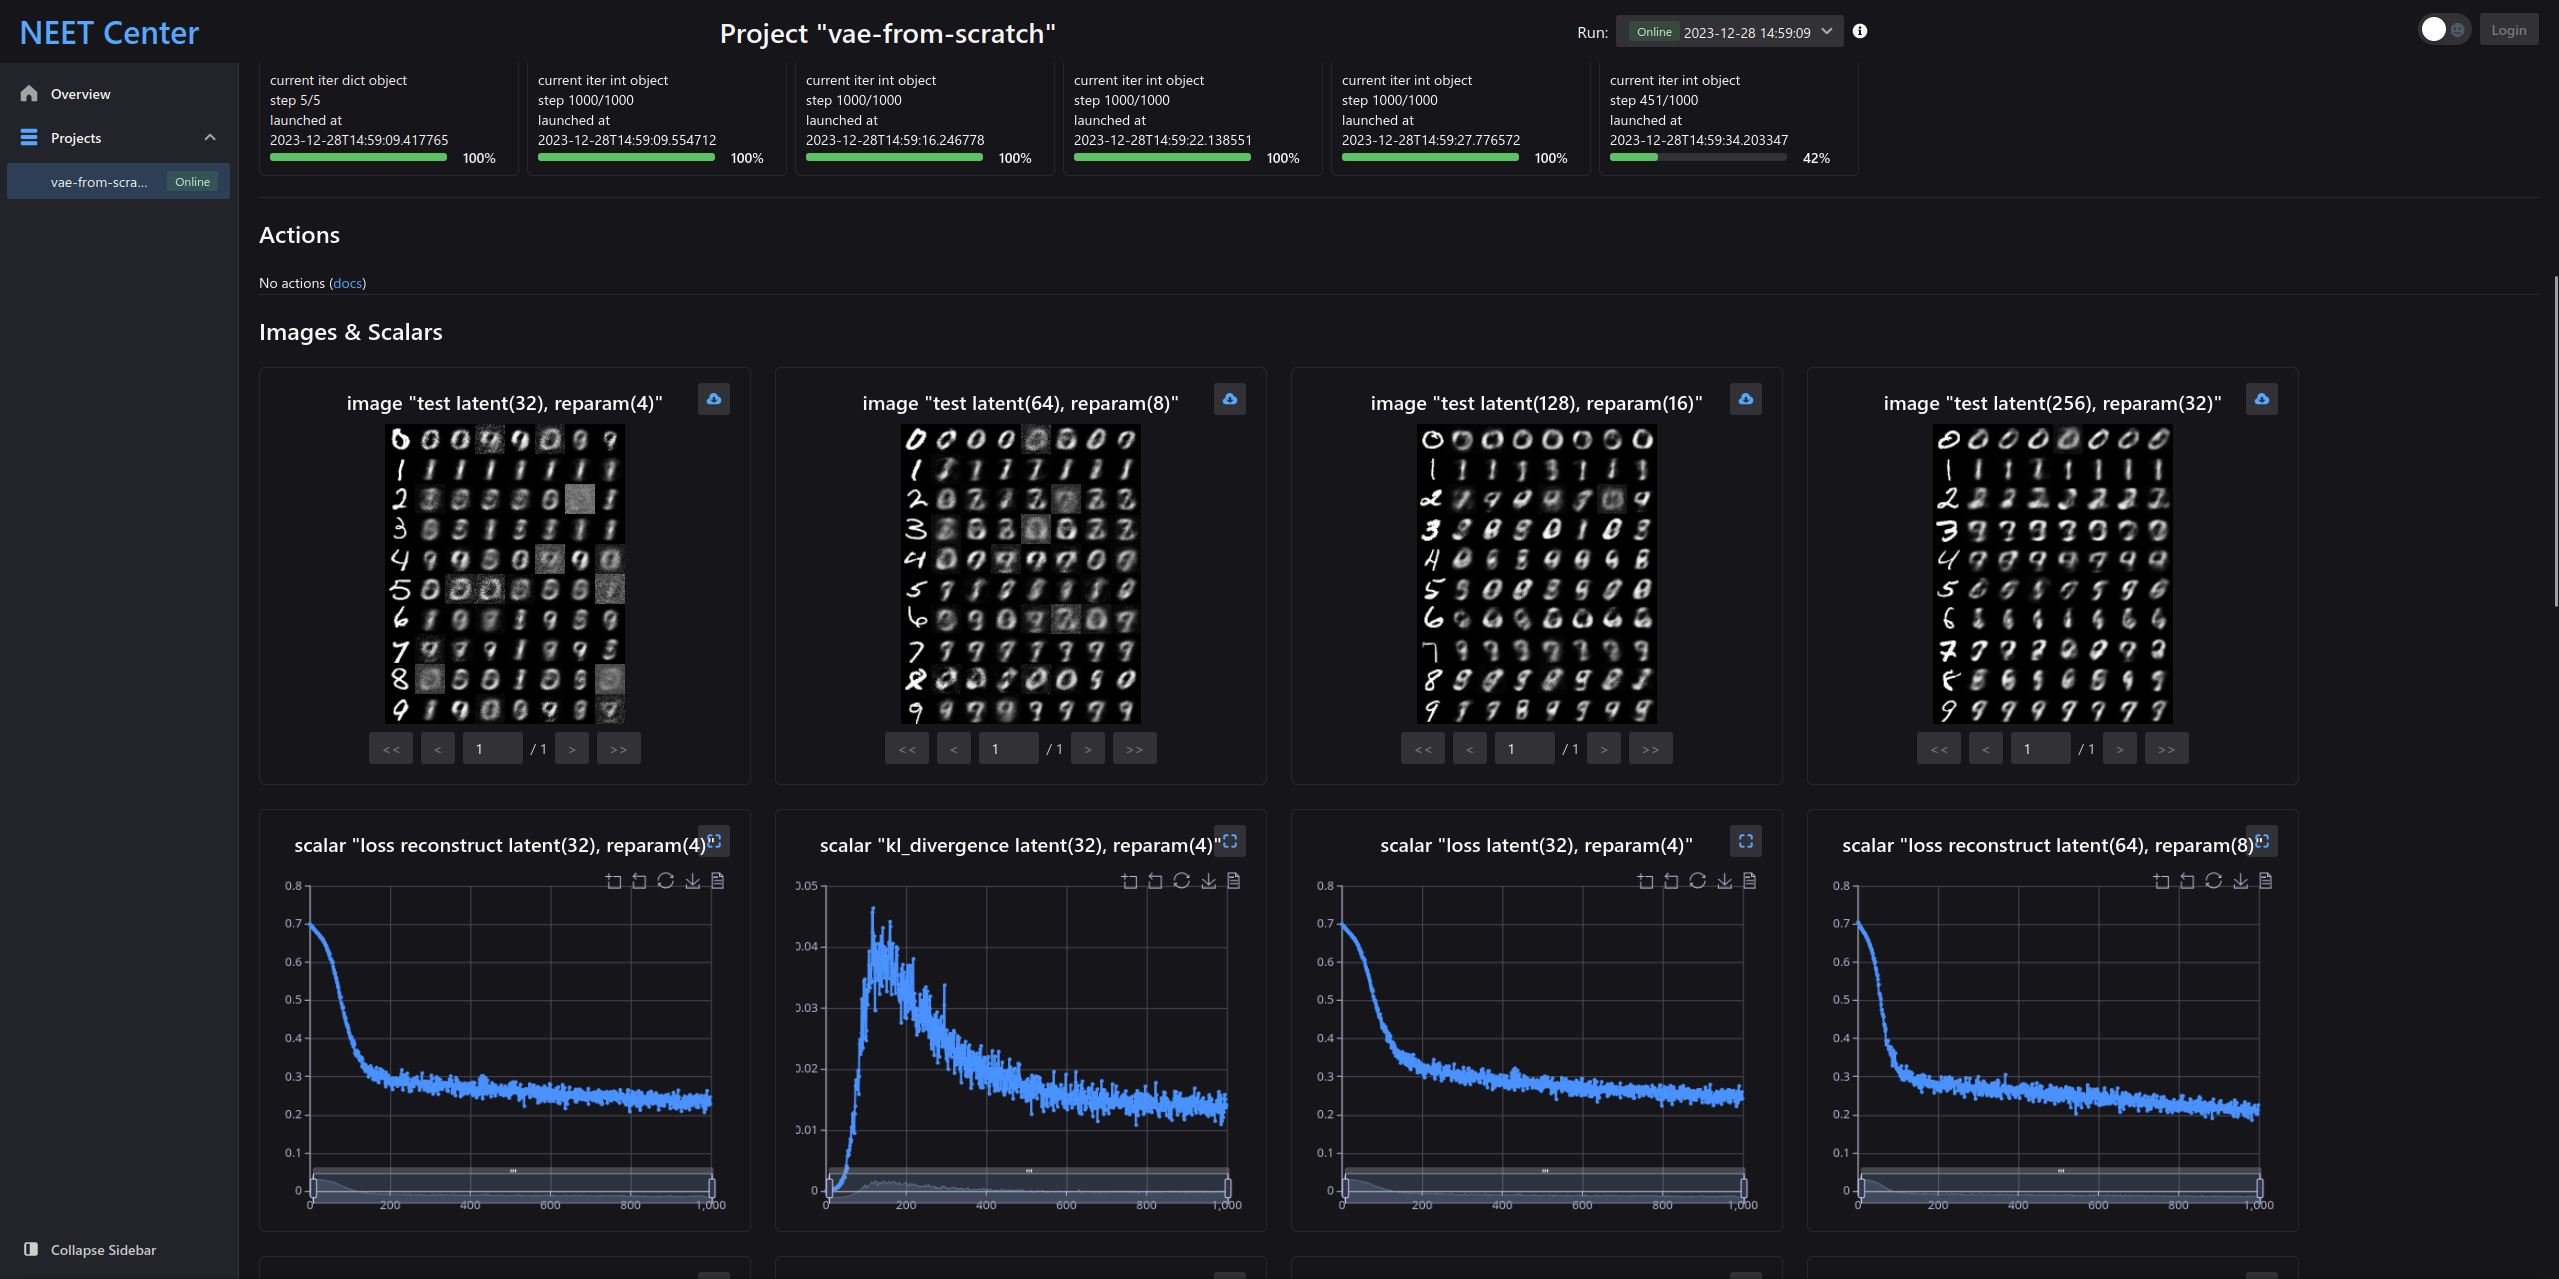Go to next page of latent(32) image
Viewport: 2559px width, 1279px height.
[x=572, y=749]
